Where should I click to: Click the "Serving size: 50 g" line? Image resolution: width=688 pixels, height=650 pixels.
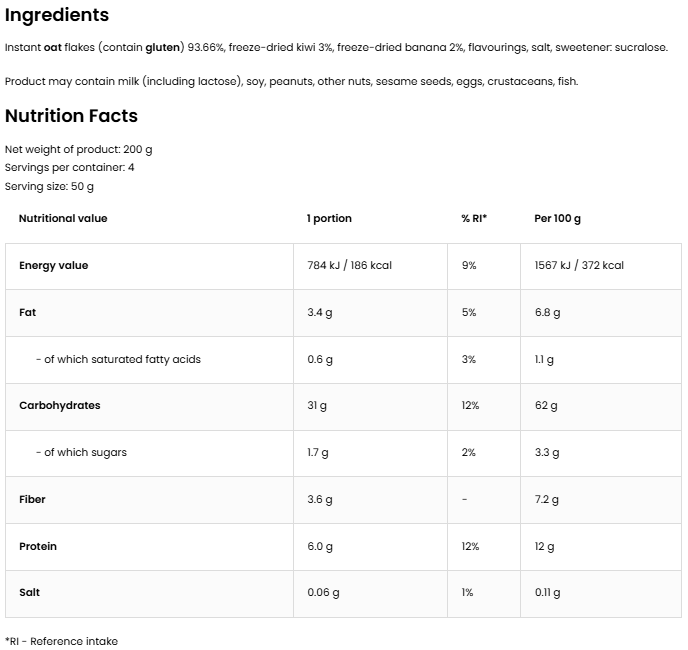pyautogui.click(x=50, y=186)
